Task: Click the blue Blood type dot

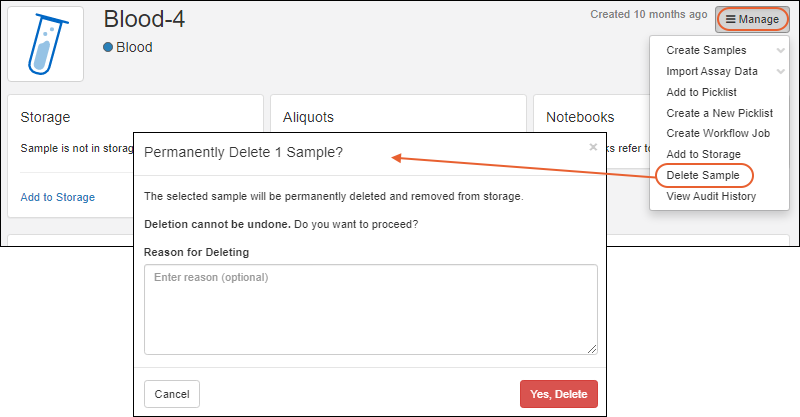Action: [109, 47]
